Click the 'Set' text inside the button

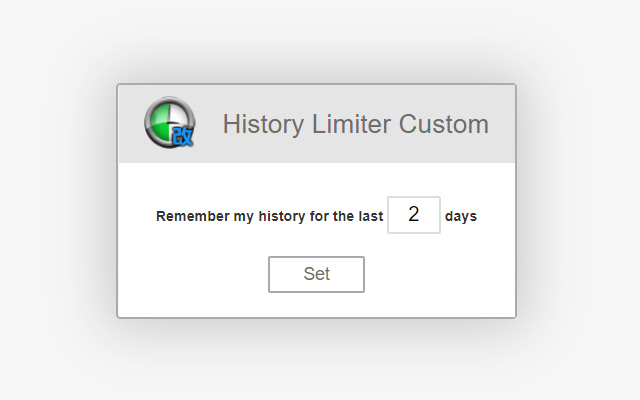(316, 274)
